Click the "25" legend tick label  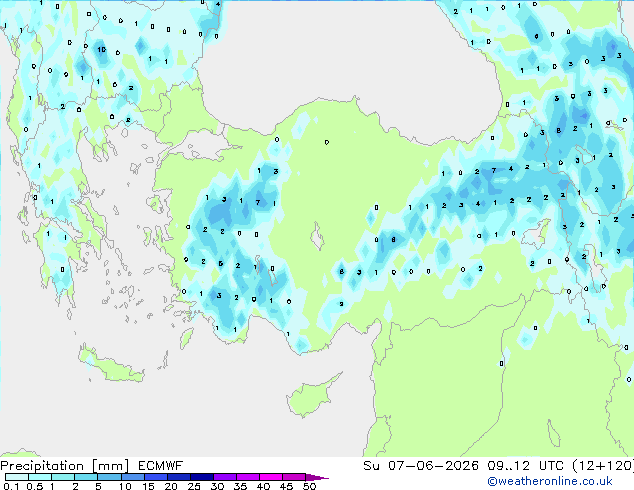point(194,486)
